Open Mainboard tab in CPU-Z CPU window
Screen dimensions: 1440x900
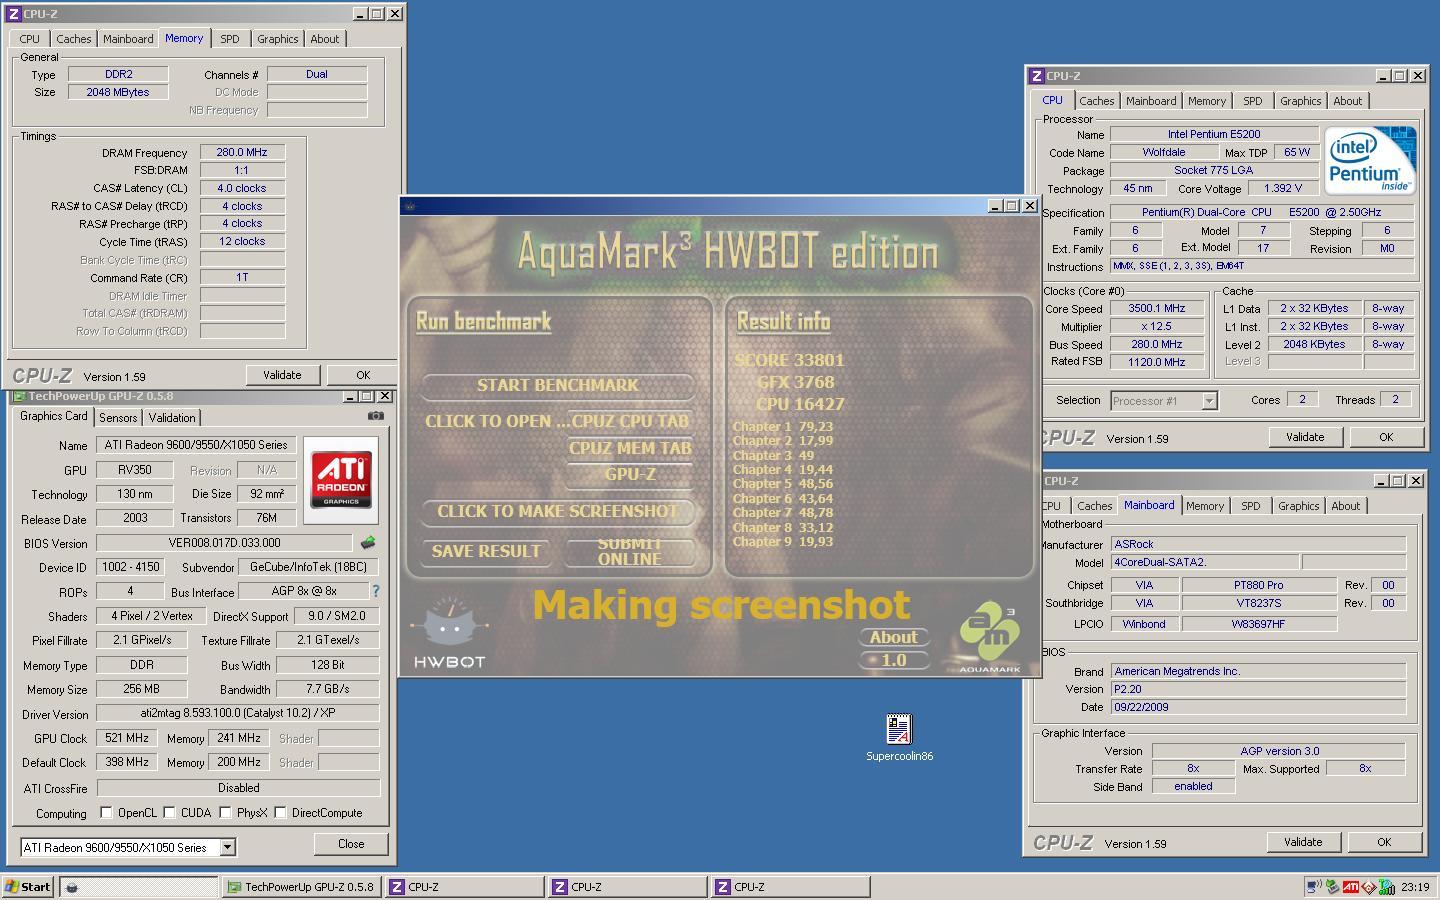coord(1150,101)
